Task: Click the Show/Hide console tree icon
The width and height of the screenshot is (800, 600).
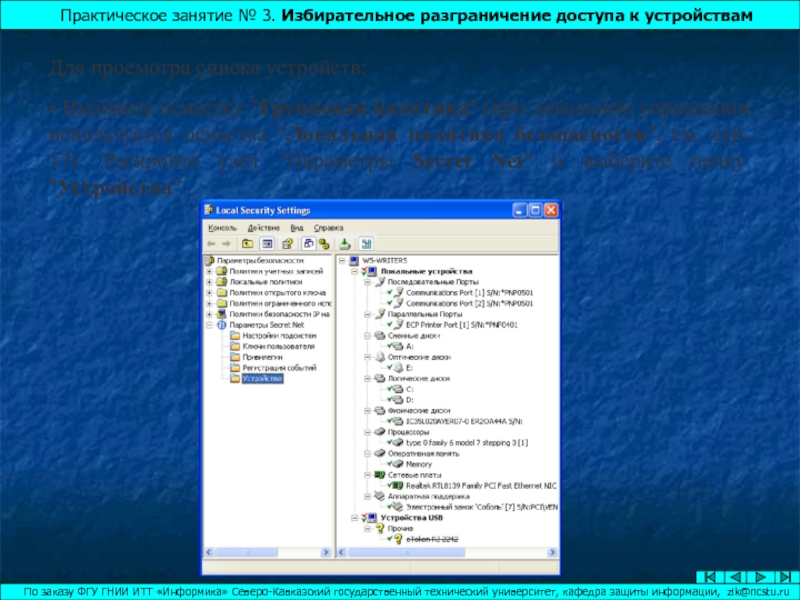Action: click(267, 243)
